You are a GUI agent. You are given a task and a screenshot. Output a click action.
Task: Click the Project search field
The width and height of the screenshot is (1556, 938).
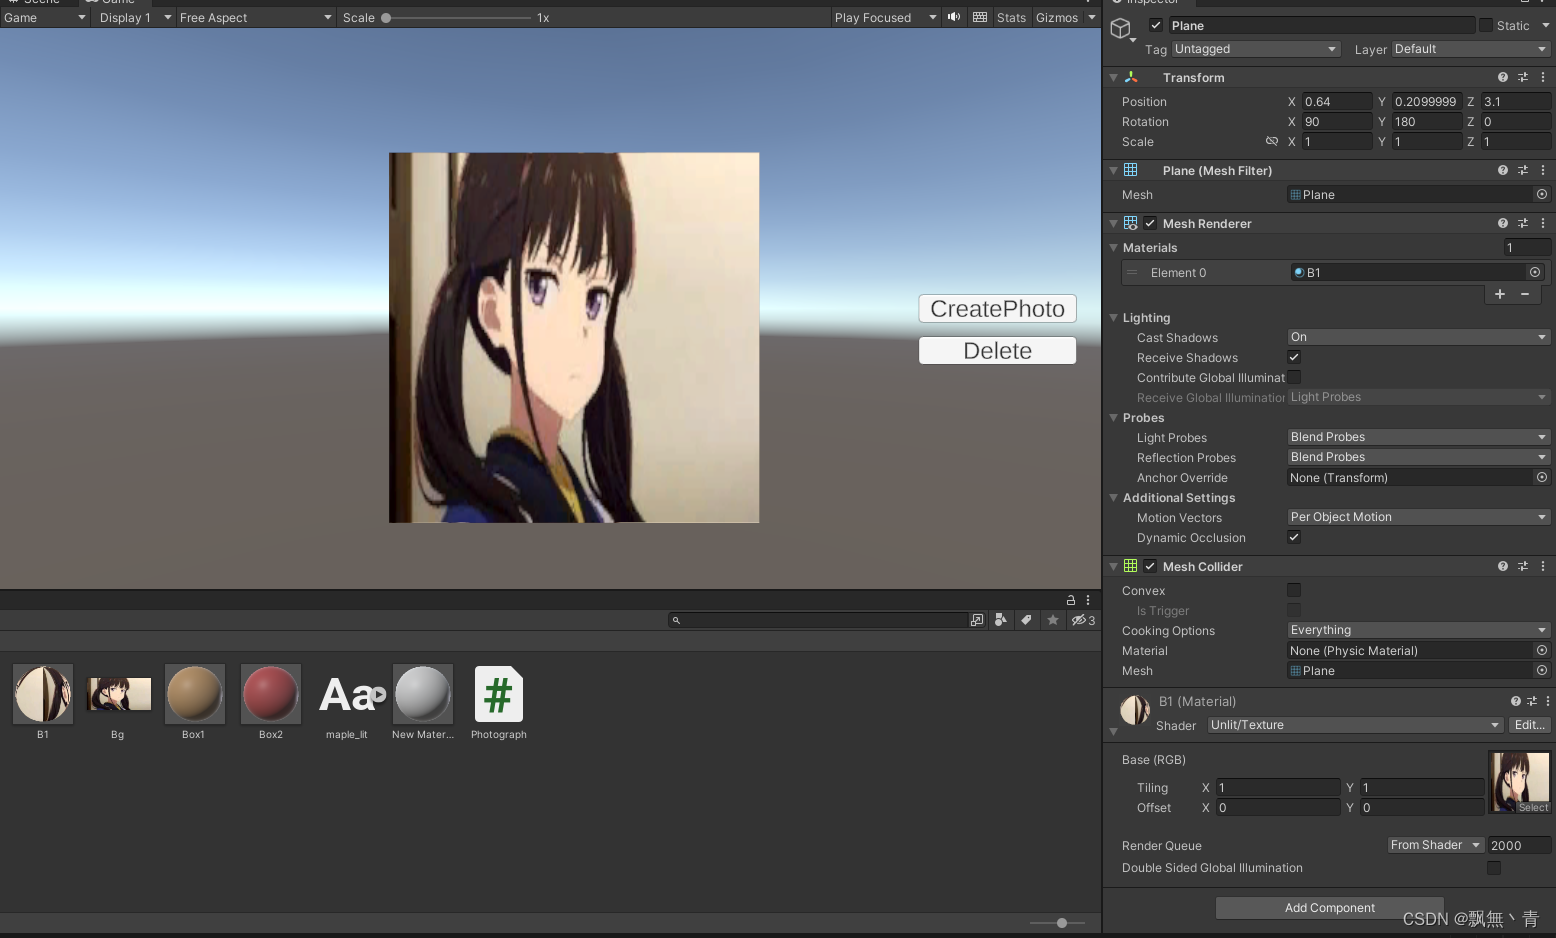pos(818,620)
